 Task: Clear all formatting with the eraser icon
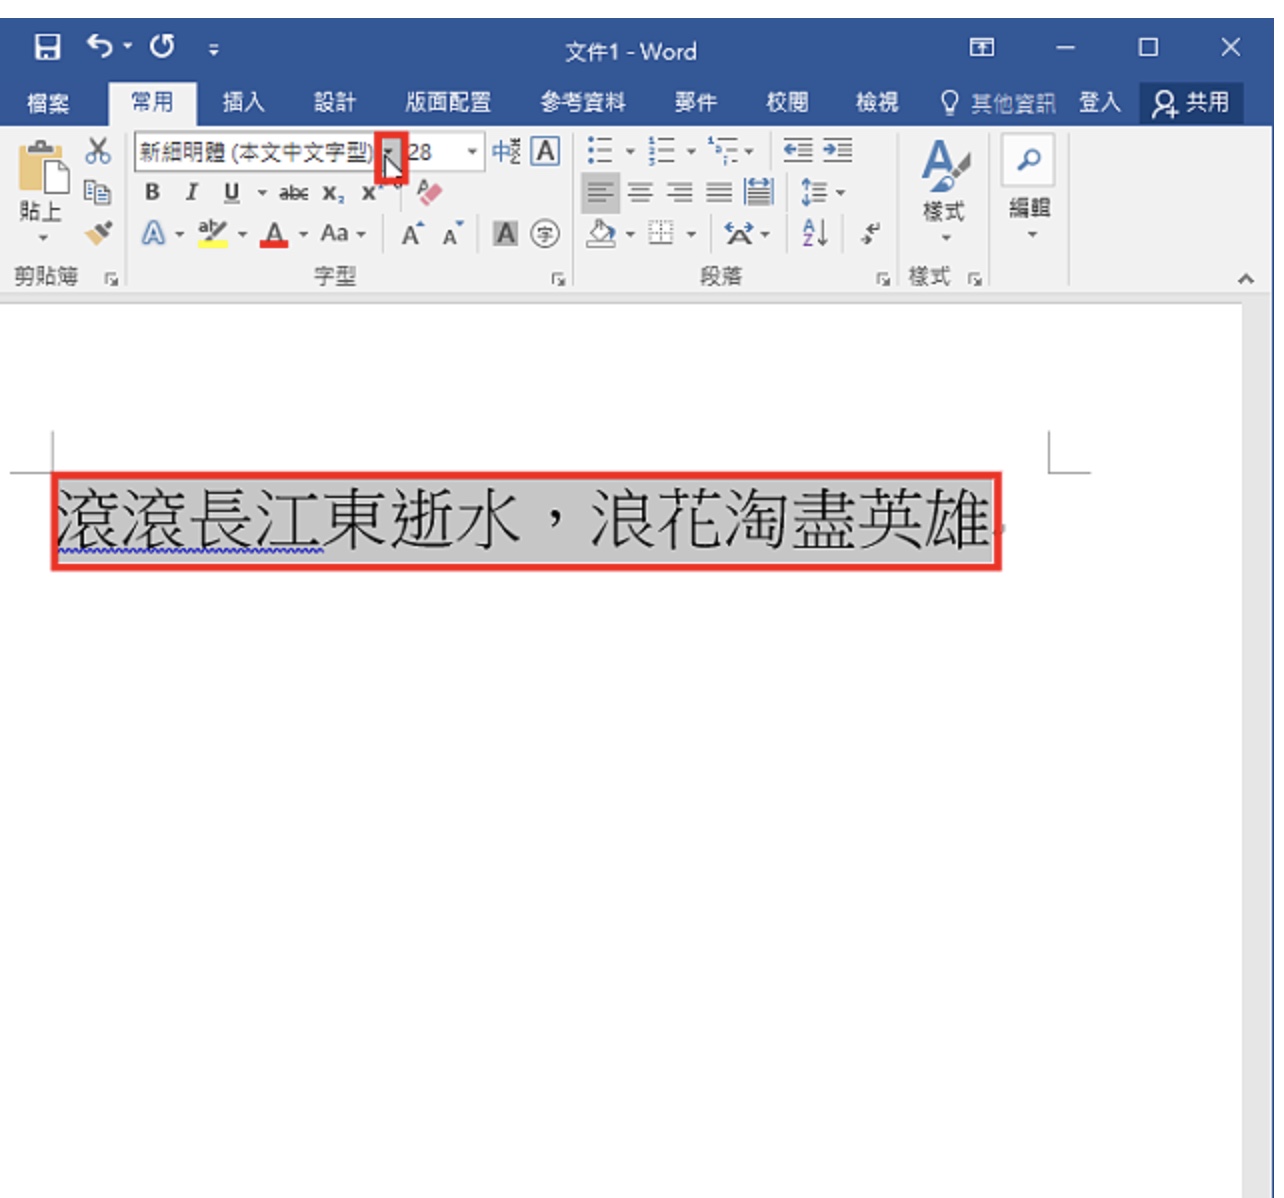pos(429,191)
